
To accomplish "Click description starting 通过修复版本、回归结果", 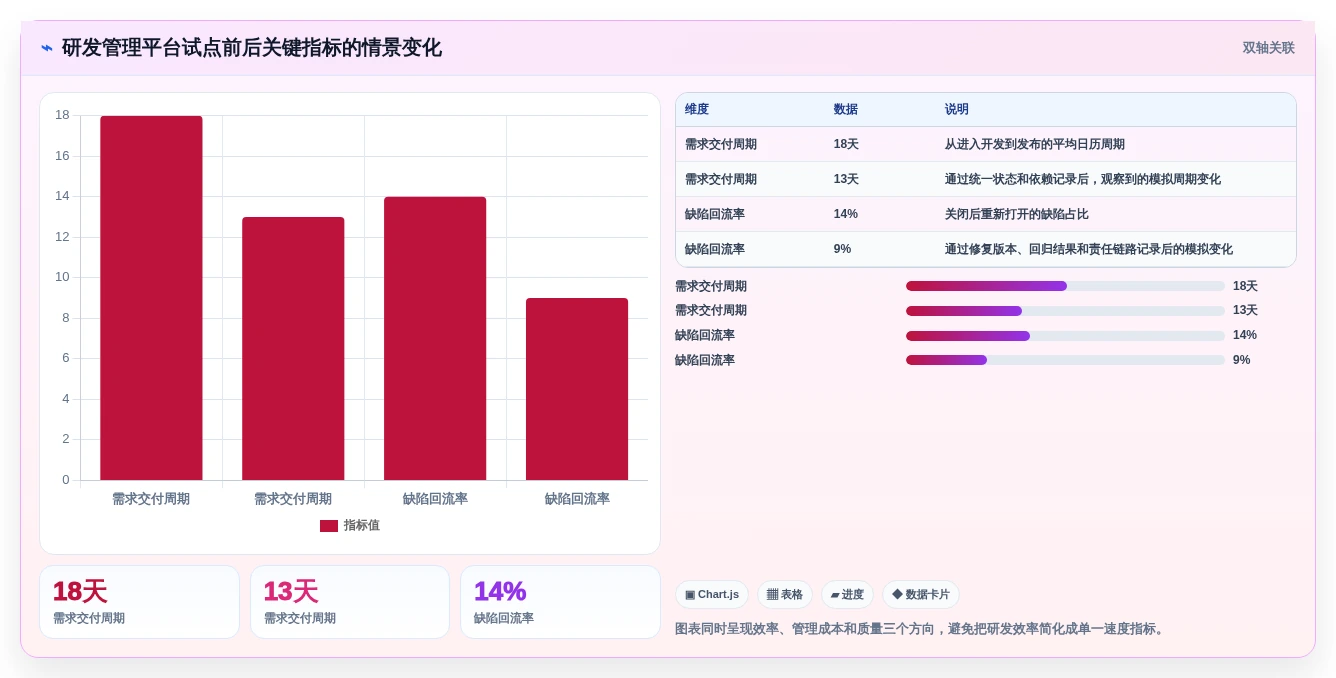I will 1089,249.
